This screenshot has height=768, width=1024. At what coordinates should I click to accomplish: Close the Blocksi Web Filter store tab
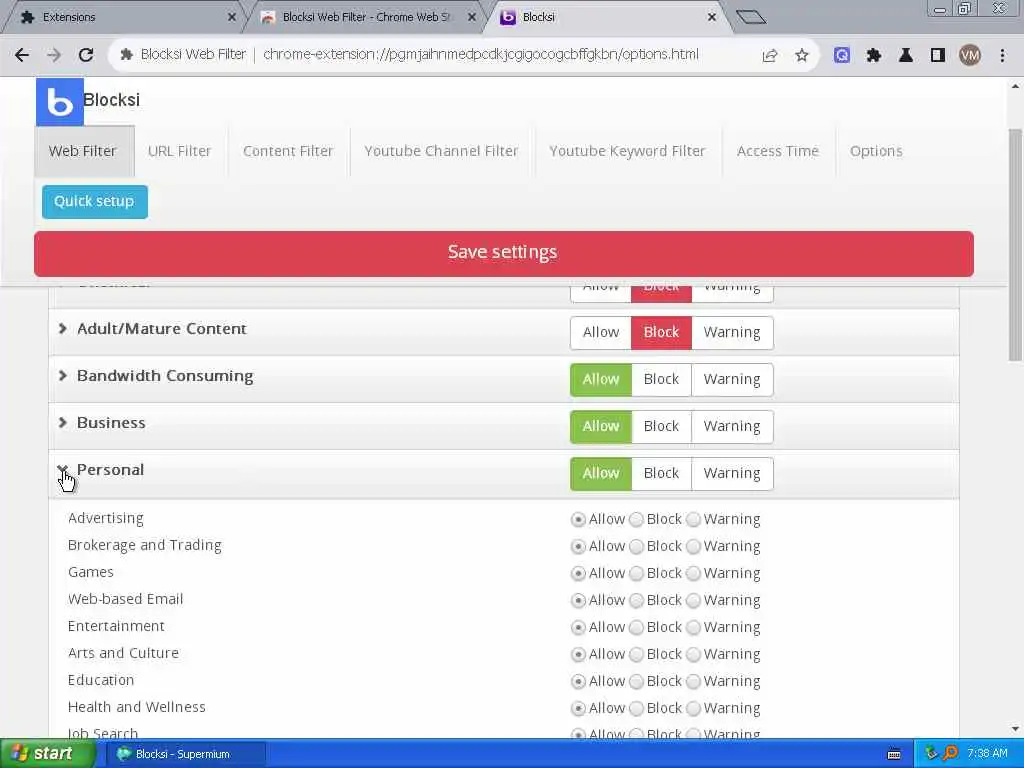click(472, 17)
